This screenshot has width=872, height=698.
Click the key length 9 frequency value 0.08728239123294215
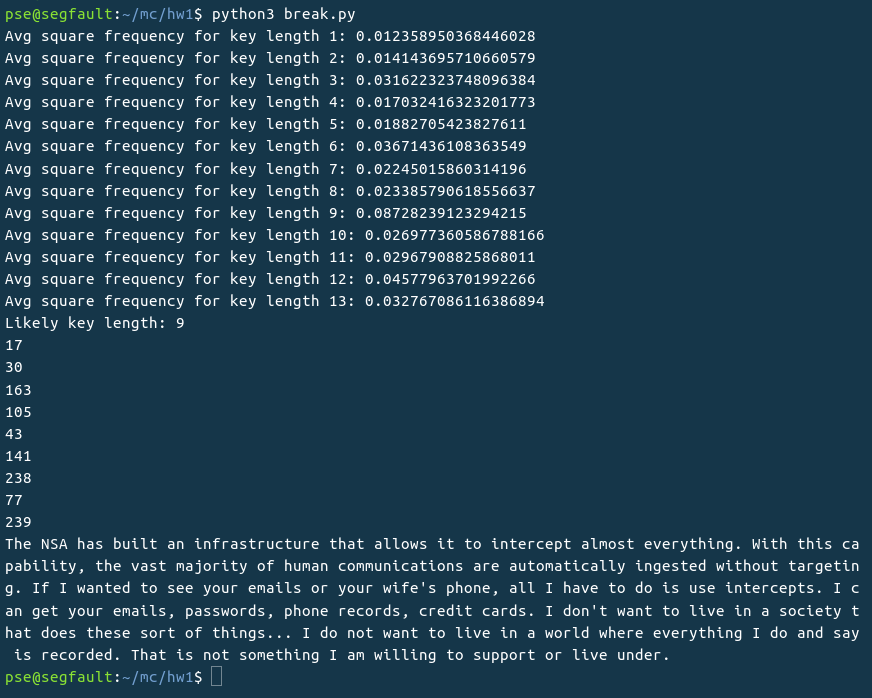[441, 213]
